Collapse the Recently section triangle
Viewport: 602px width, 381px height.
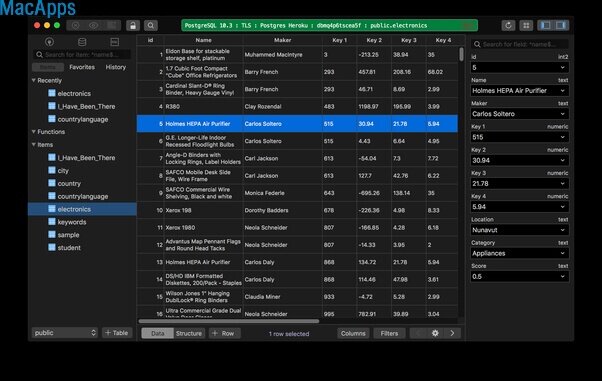tap(33, 80)
